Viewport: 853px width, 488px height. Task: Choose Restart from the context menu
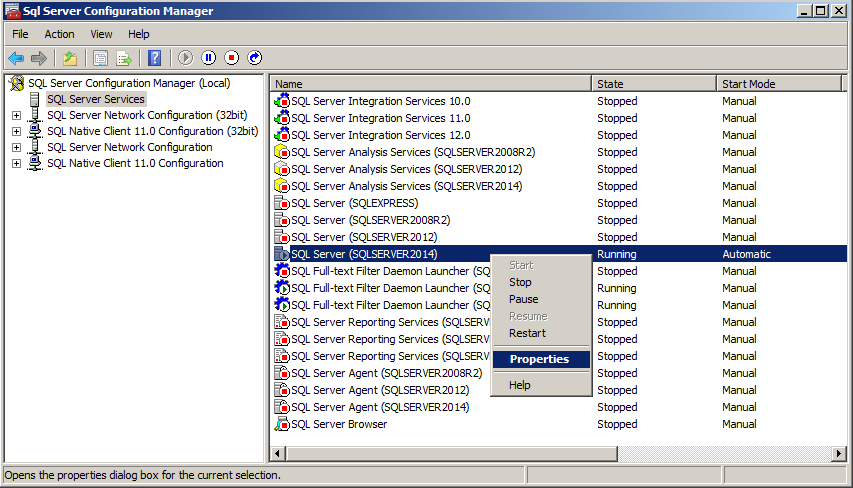(x=541, y=333)
